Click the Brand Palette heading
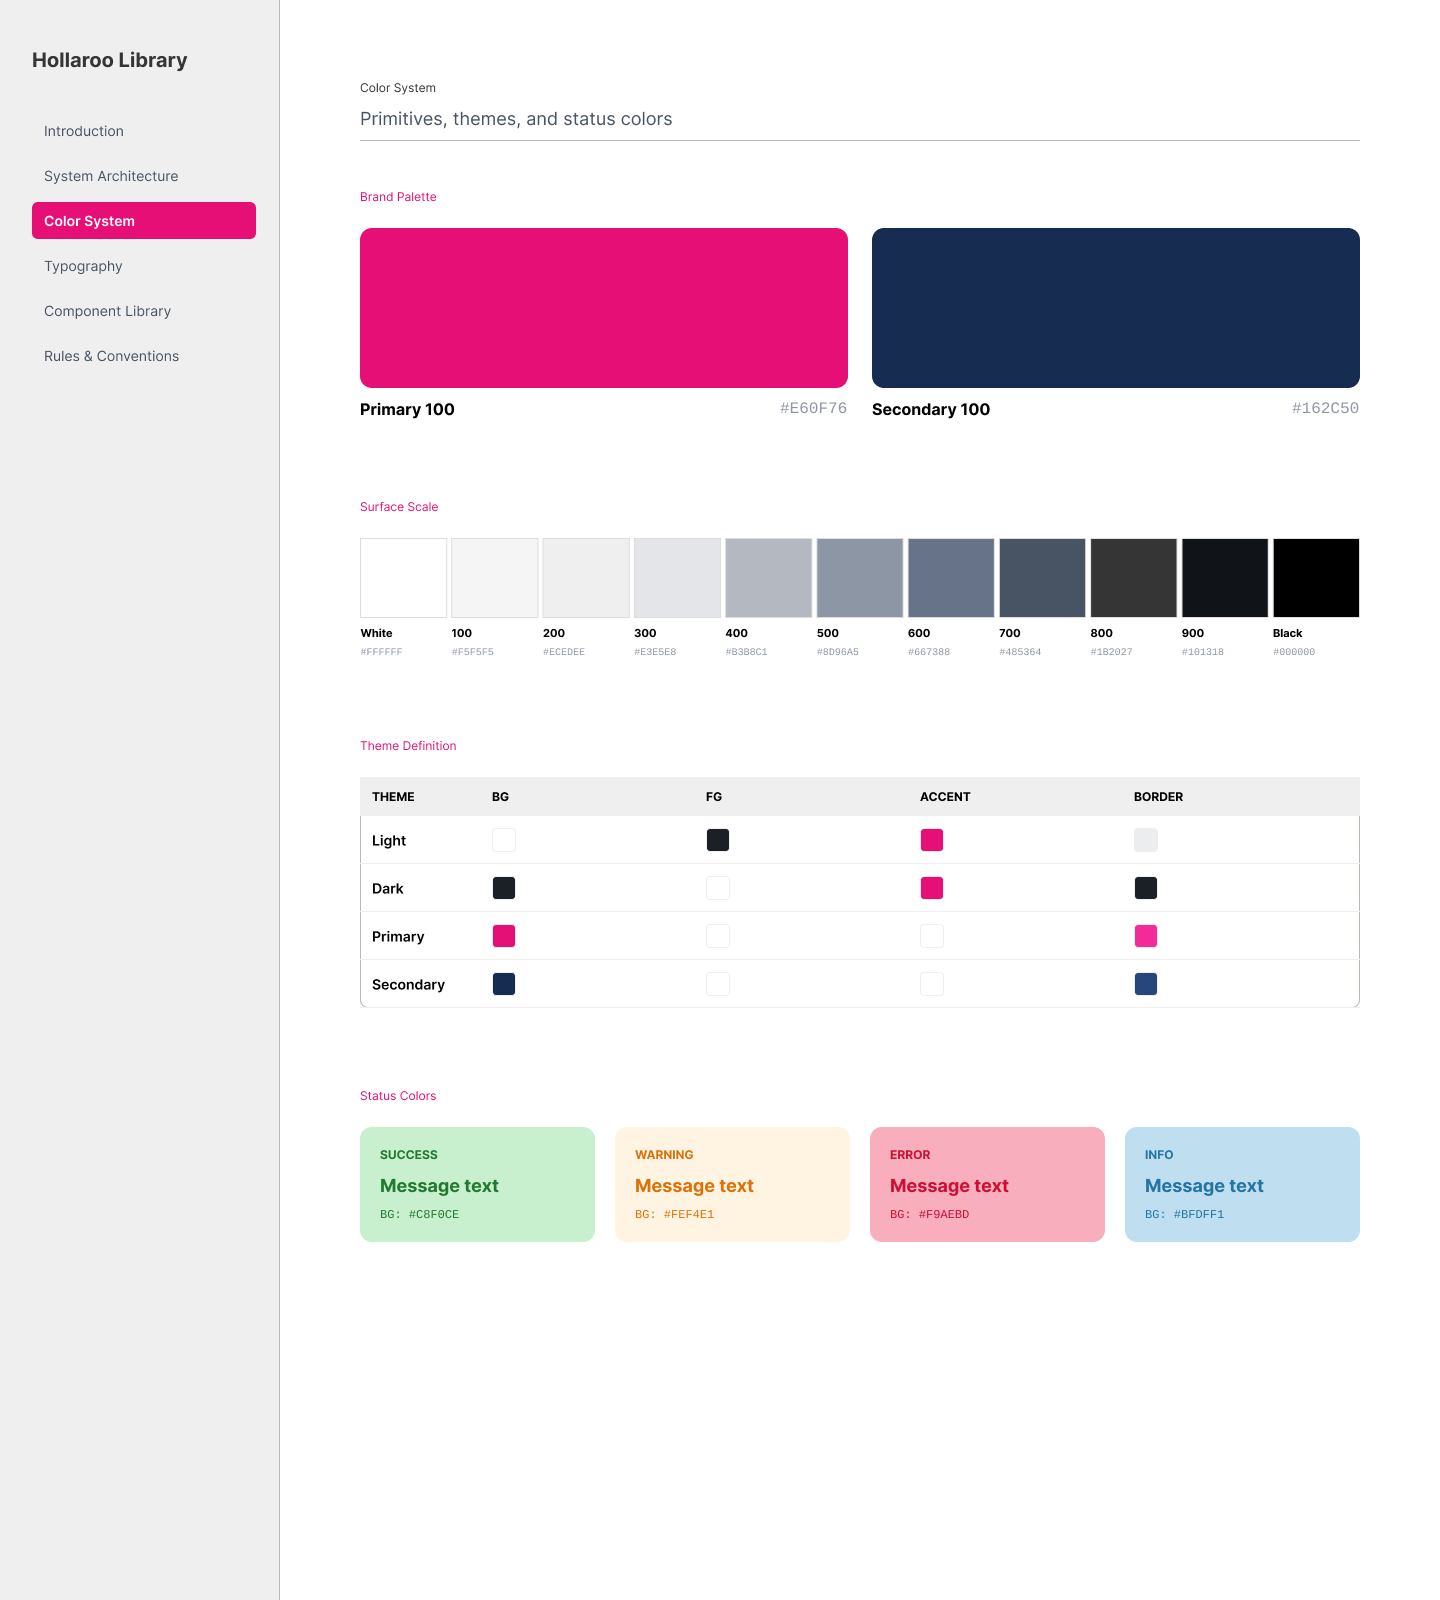The height and width of the screenshot is (1600, 1440). pyautogui.click(x=398, y=197)
